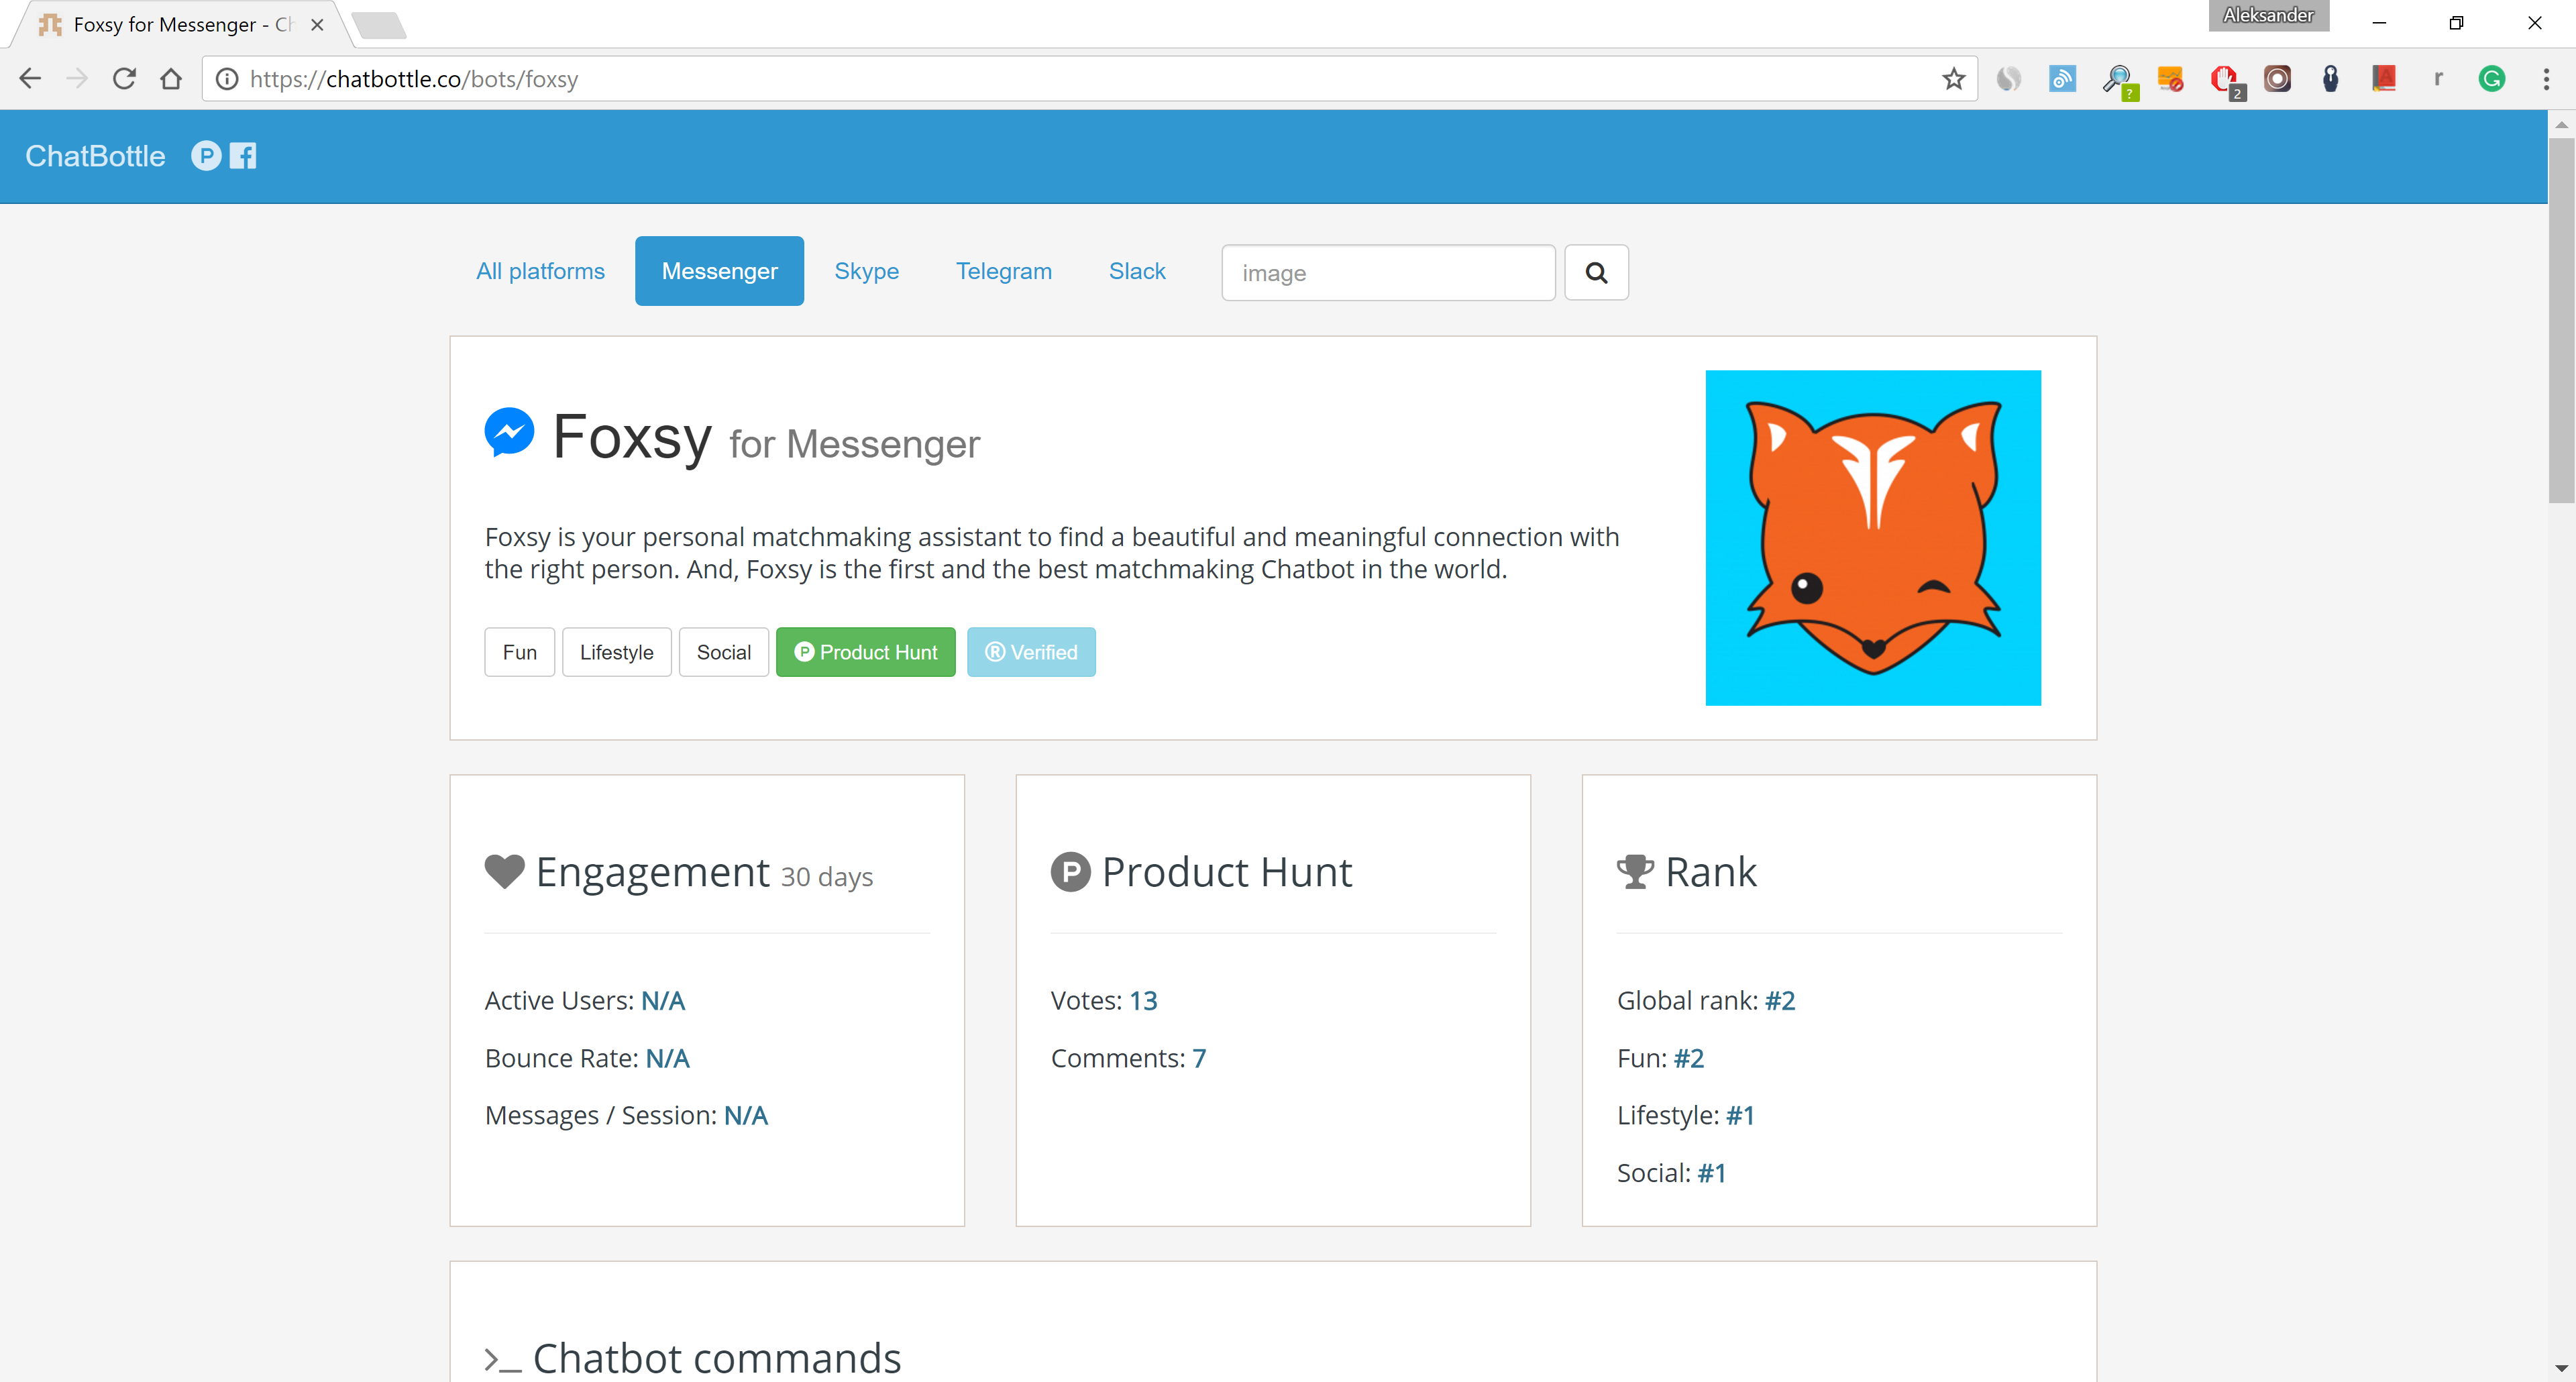This screenshot has height=1382, width=2576.
Task: Click the green Product Hunt tag button
Action: (x=865, y=652)
